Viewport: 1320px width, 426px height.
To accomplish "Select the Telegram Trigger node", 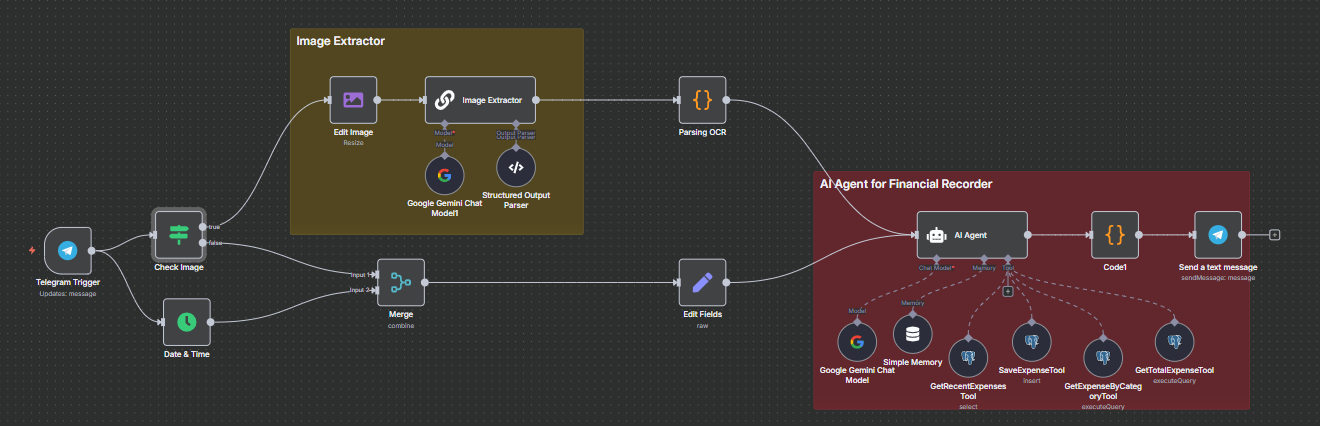I will [x=68, y=251].
